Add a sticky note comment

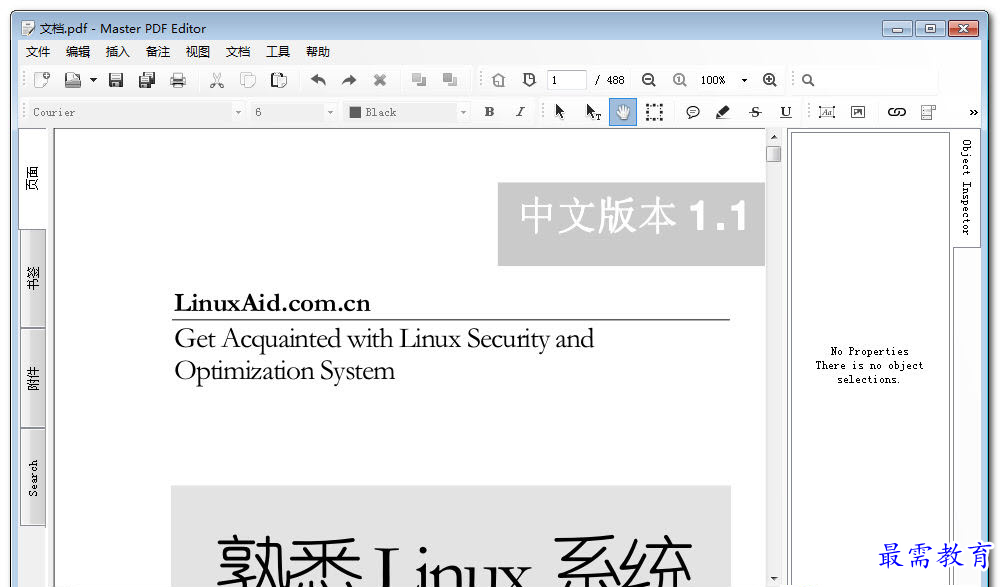click(x=693, y=112)
